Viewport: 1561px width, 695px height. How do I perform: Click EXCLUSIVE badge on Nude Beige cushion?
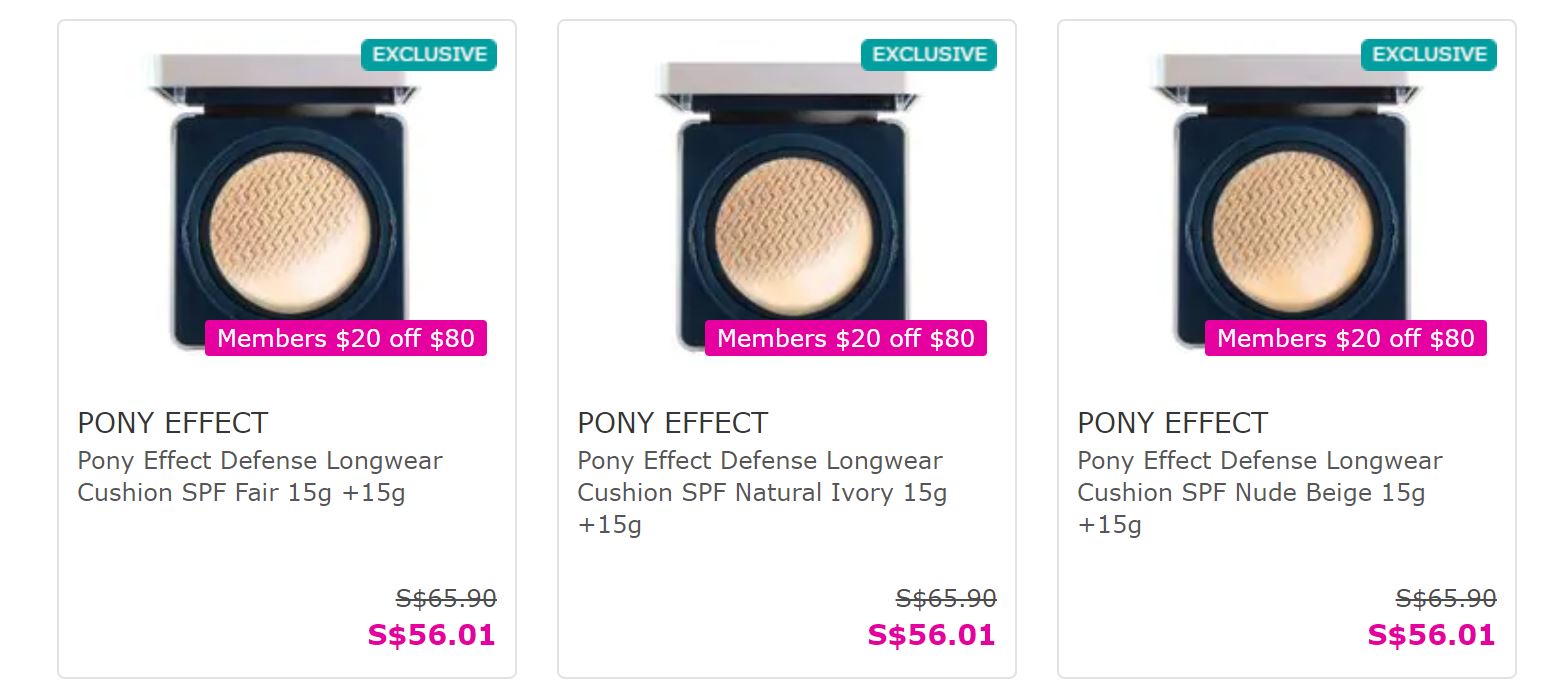[1429, 55]
